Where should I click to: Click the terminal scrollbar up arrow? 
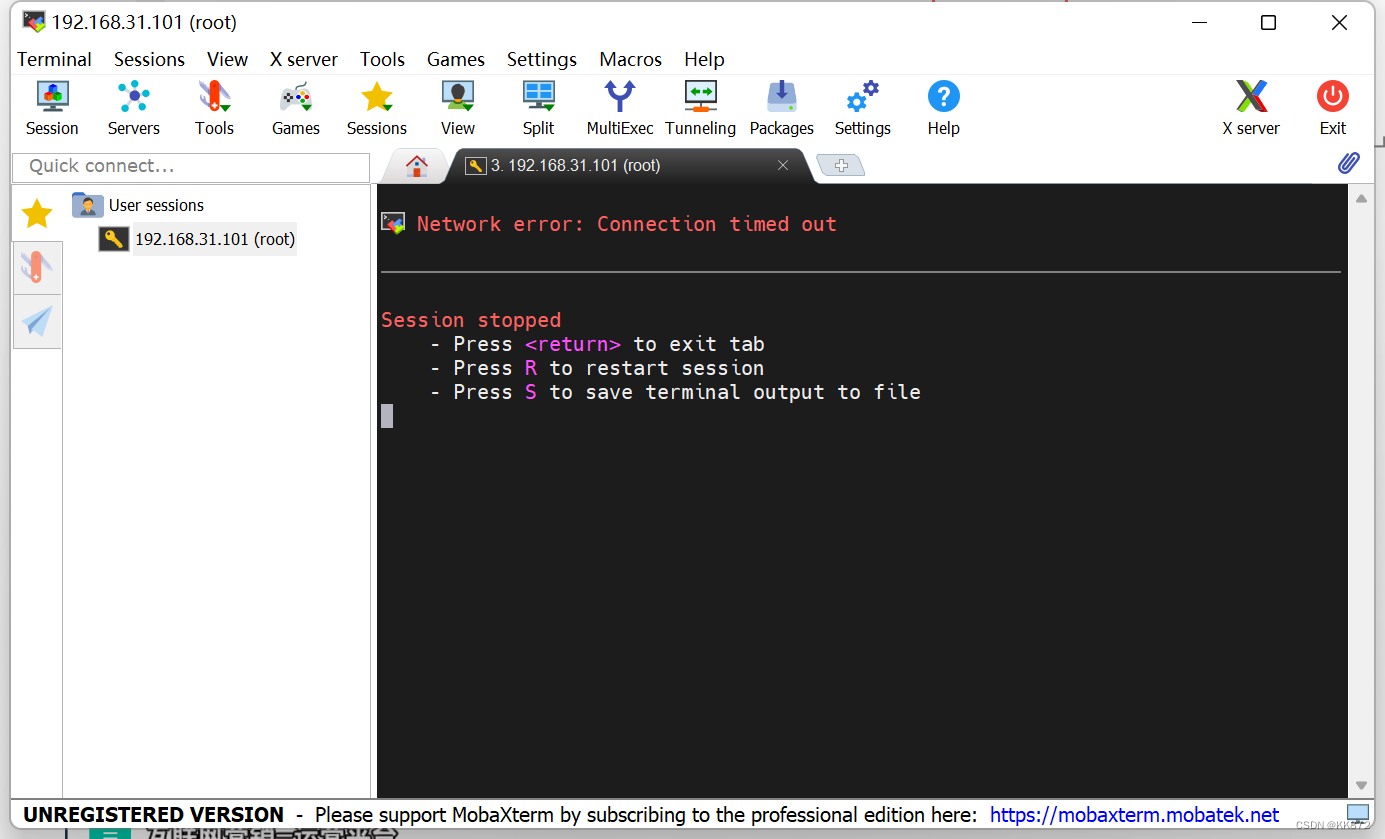coord(1361,199)
